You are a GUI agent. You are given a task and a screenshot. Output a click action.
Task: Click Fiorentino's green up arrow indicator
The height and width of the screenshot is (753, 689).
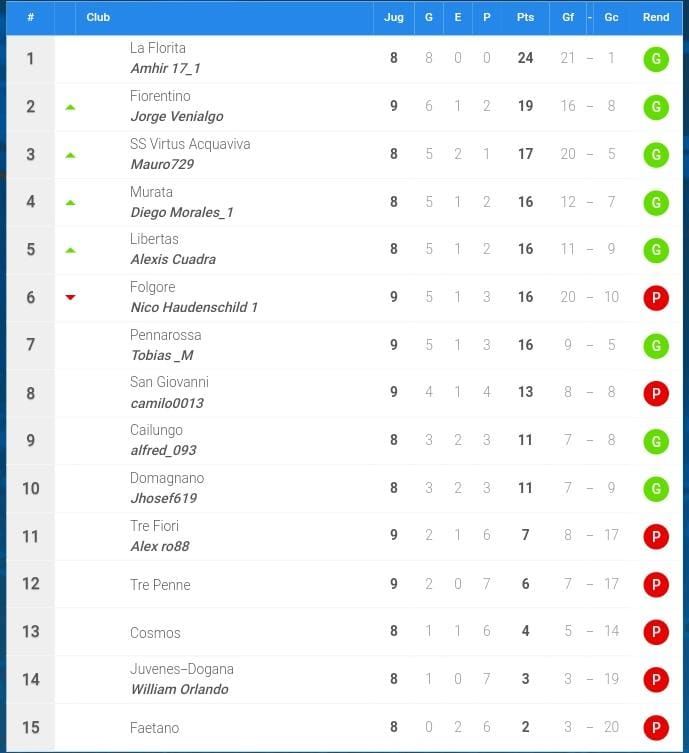click(70, 107)
